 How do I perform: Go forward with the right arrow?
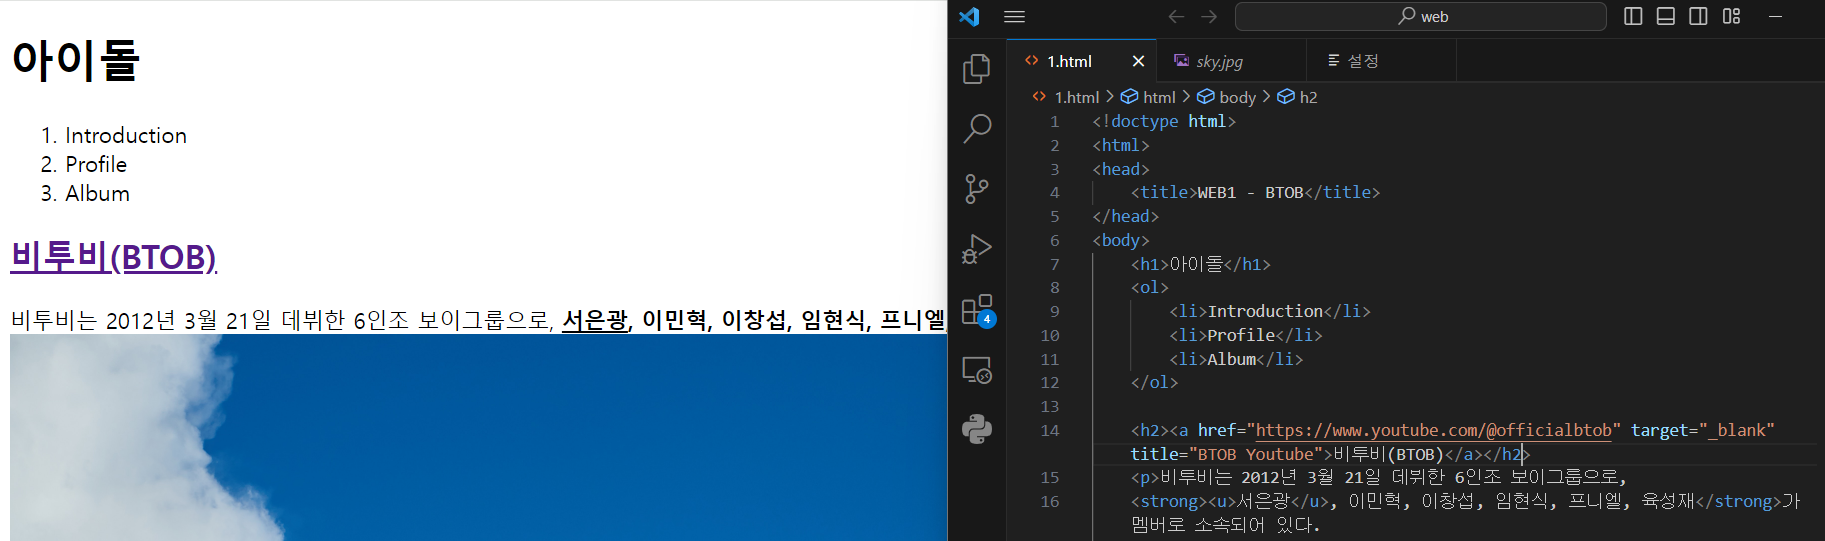[1209, 16]
